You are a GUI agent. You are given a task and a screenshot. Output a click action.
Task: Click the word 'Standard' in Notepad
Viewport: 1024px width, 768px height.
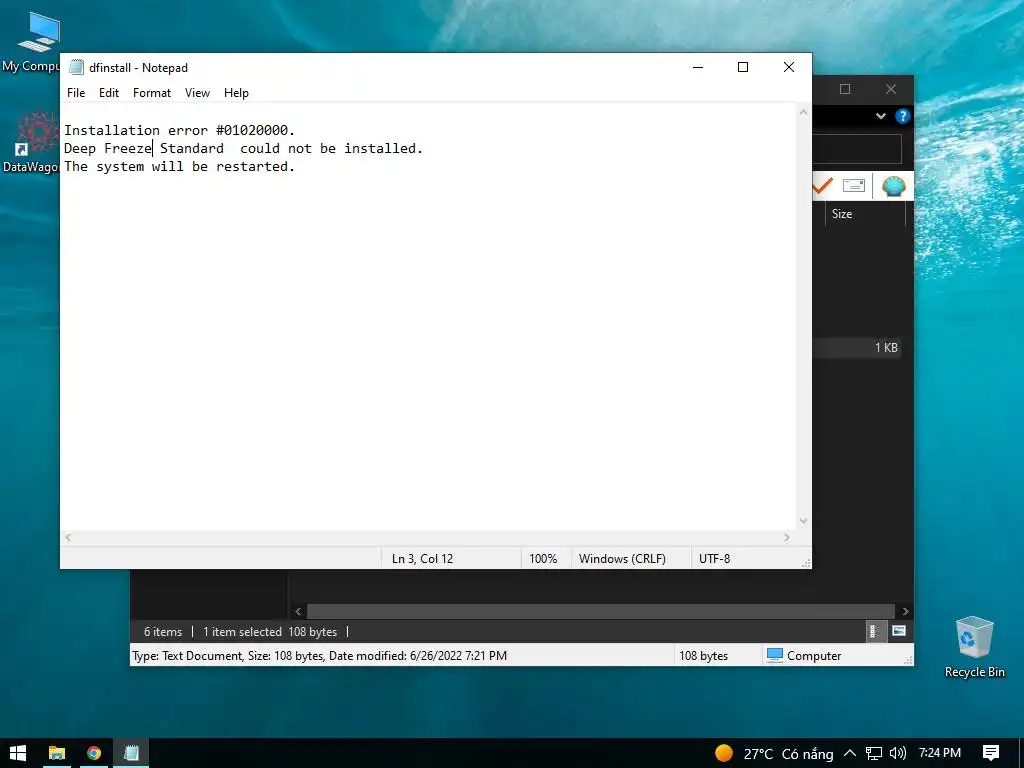[191, 148]
